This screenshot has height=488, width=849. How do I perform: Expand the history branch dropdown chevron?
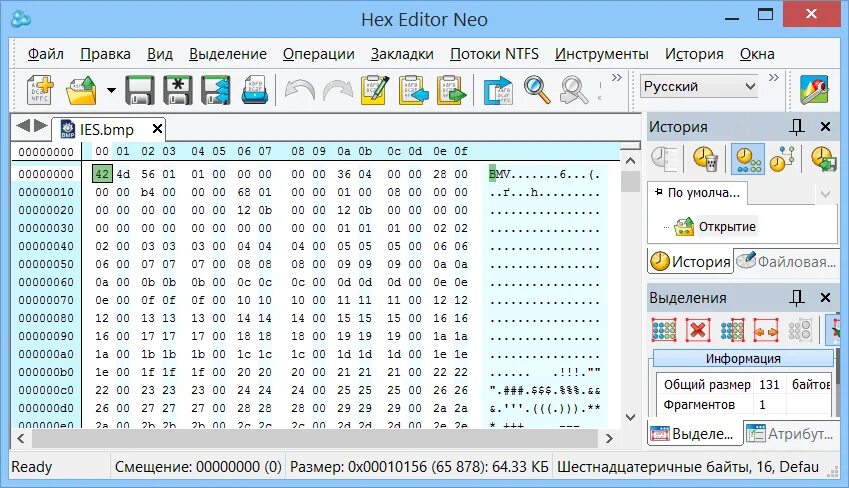[825, 194]
